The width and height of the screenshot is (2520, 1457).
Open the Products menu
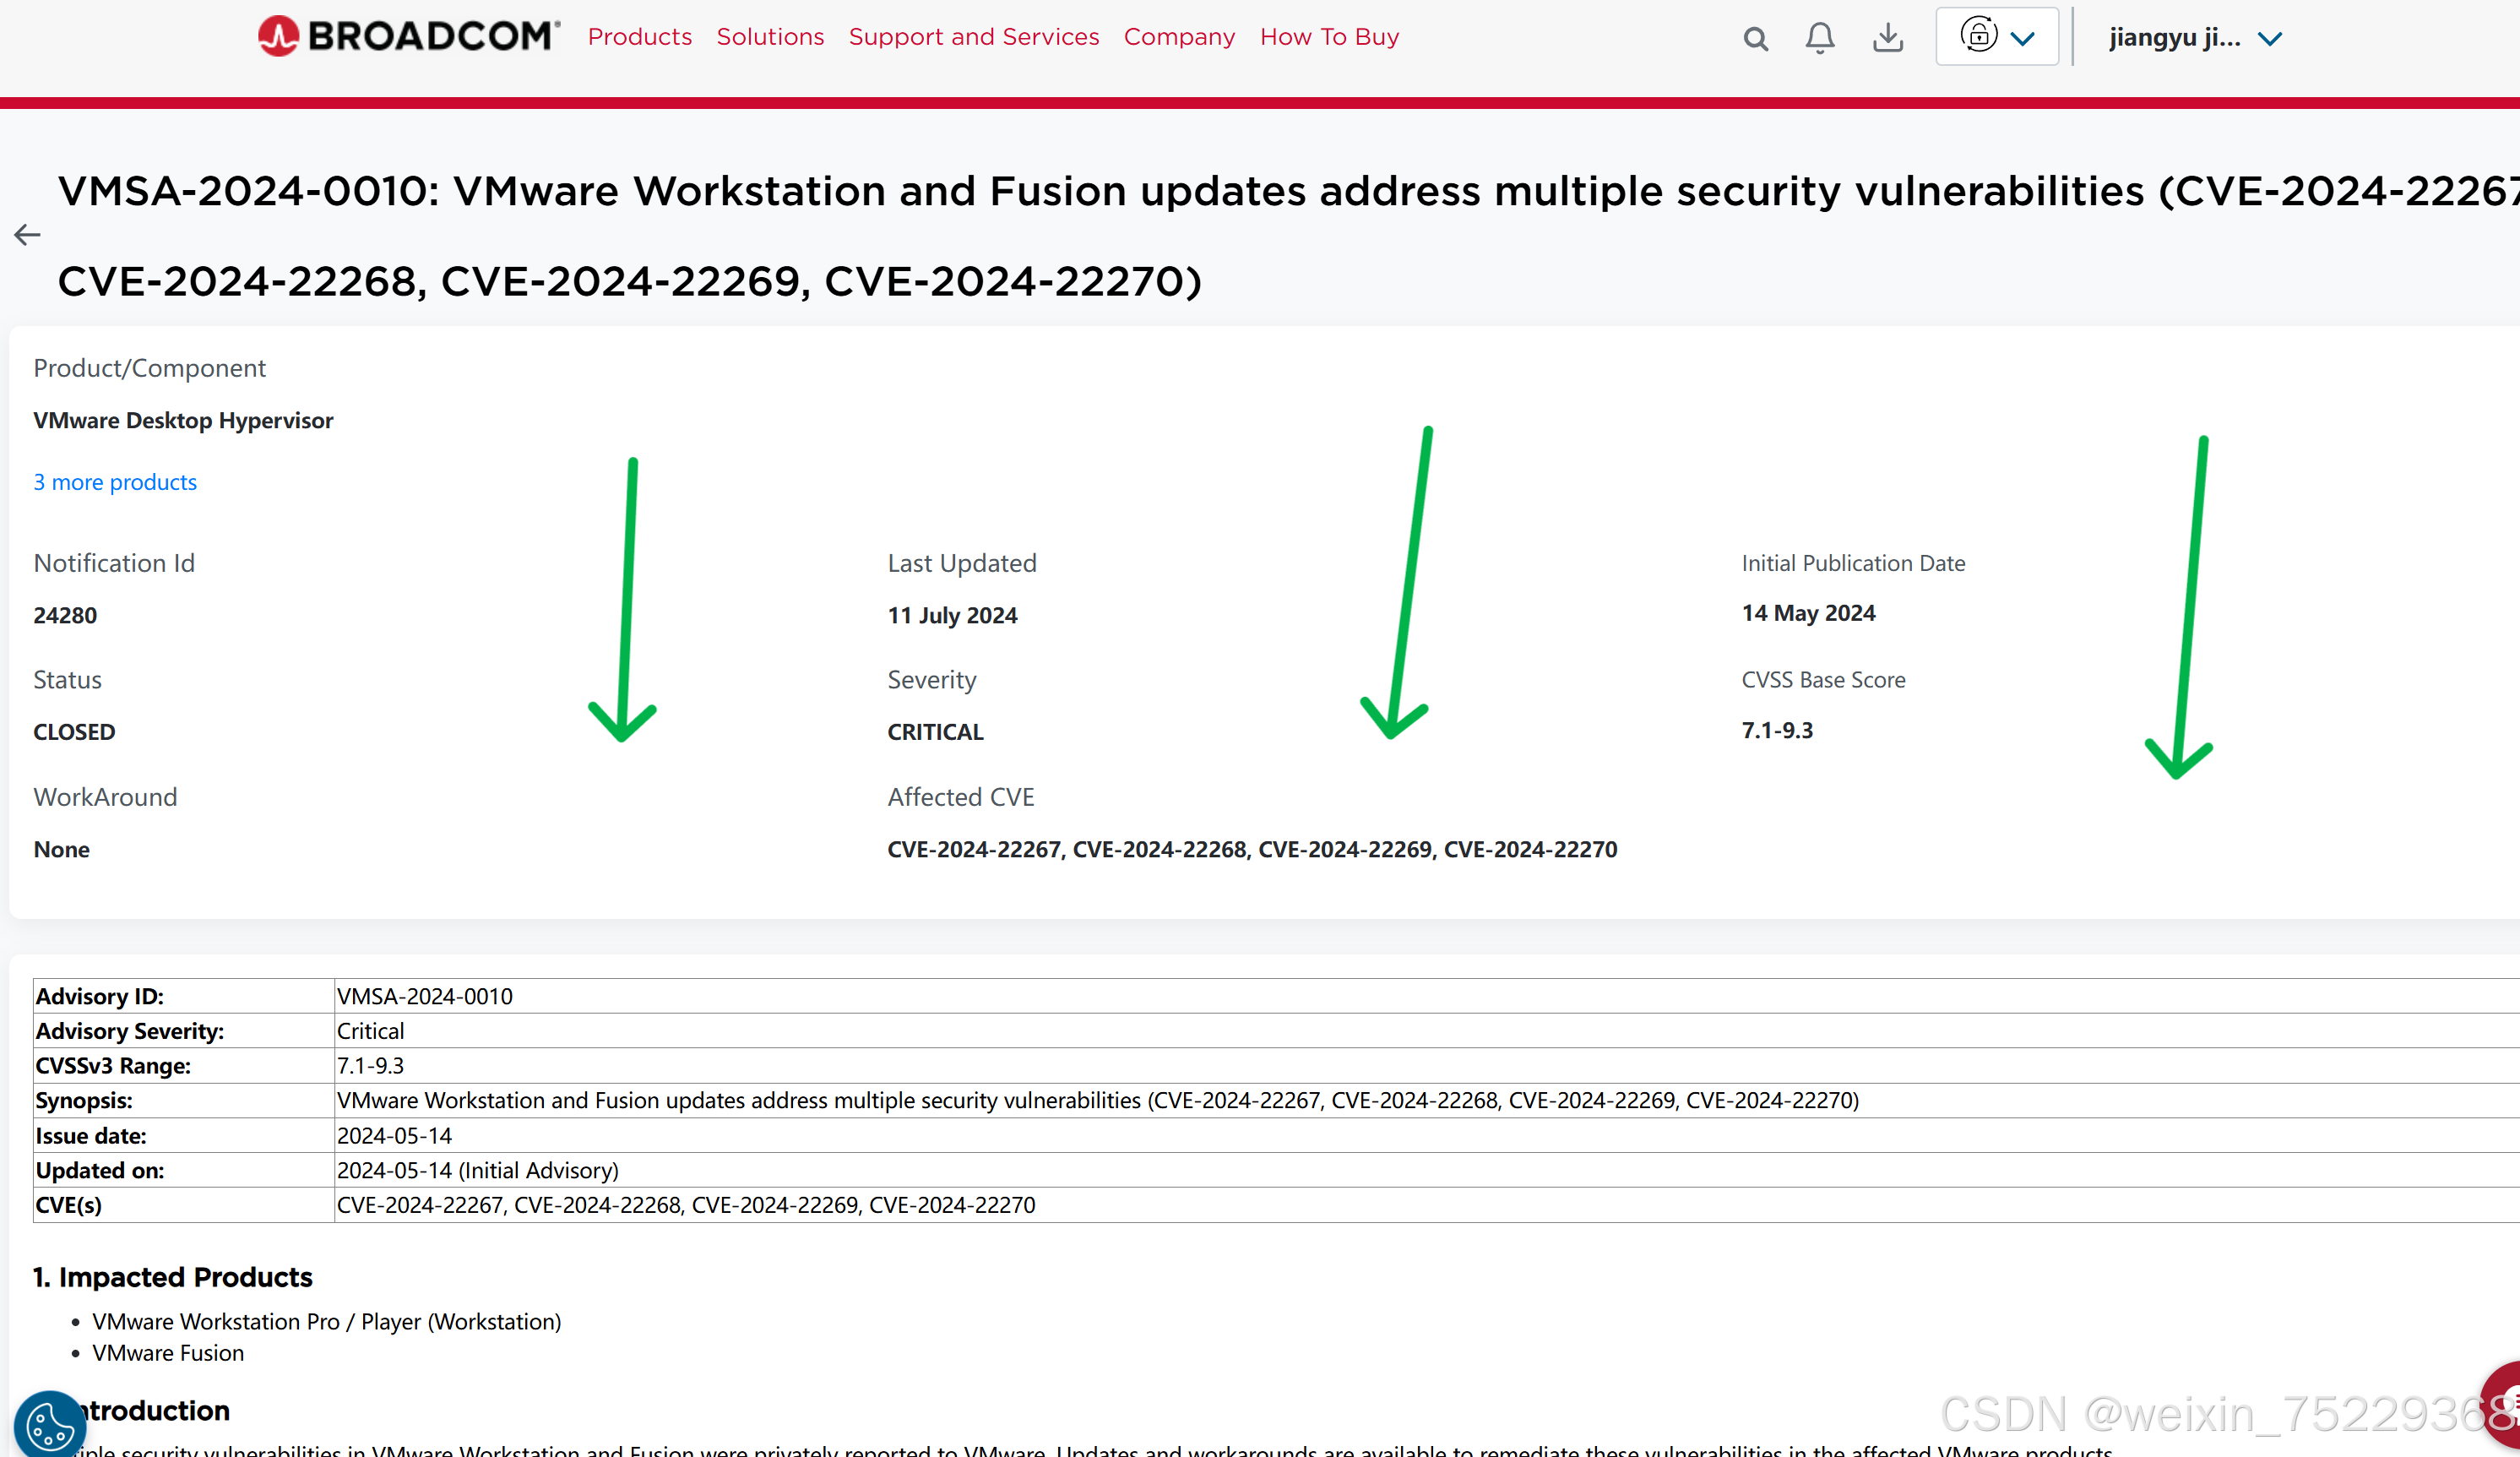click(639, 37)
